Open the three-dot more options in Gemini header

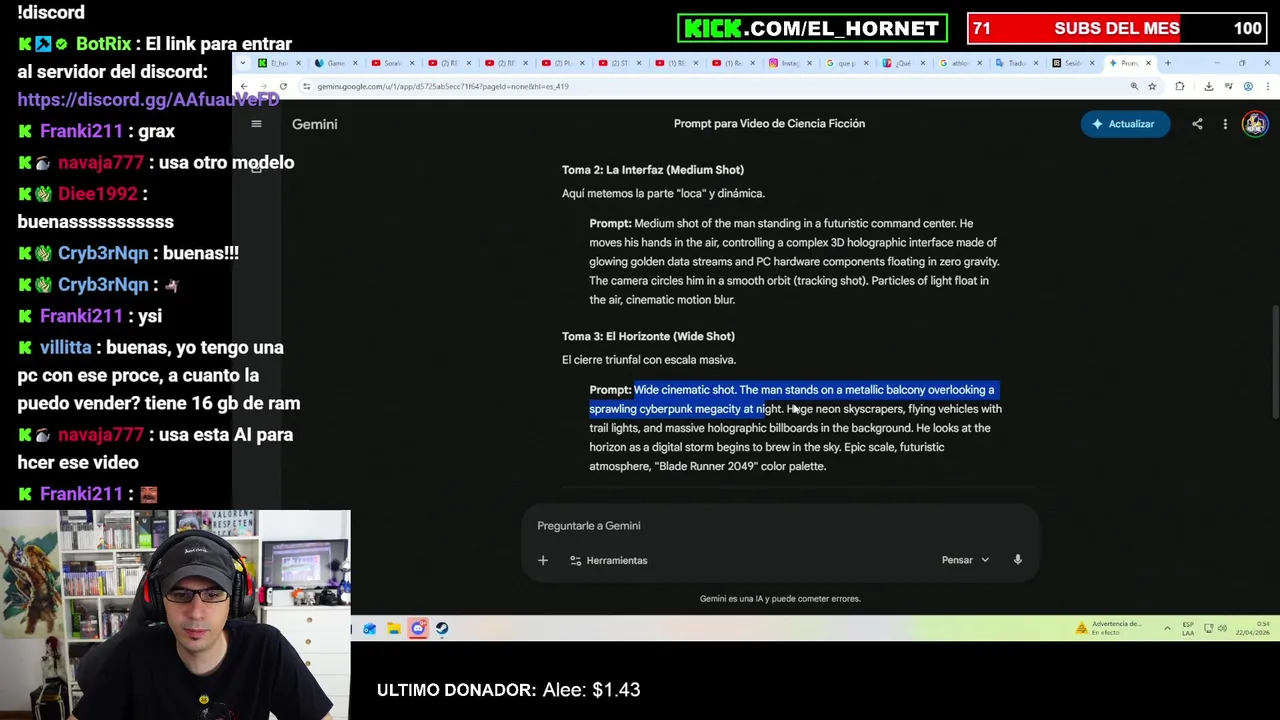[1225, 124]
